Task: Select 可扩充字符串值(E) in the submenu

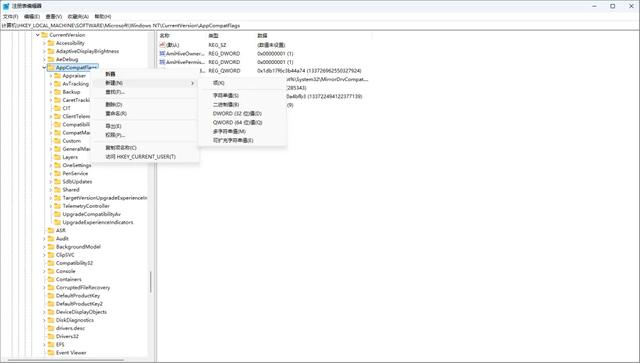Action: coord(242,140)
